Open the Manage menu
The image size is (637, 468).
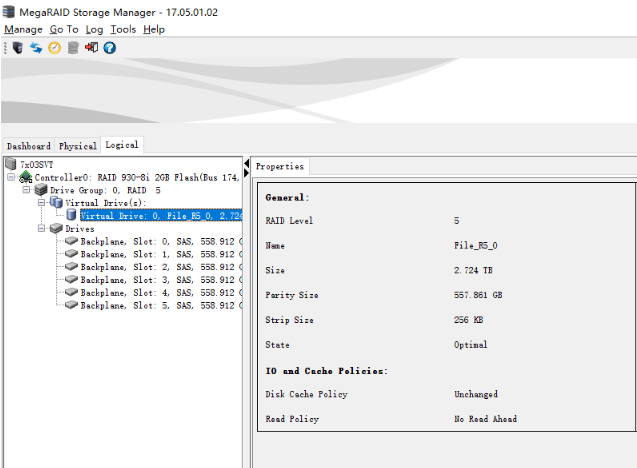[x=23, y=29]
